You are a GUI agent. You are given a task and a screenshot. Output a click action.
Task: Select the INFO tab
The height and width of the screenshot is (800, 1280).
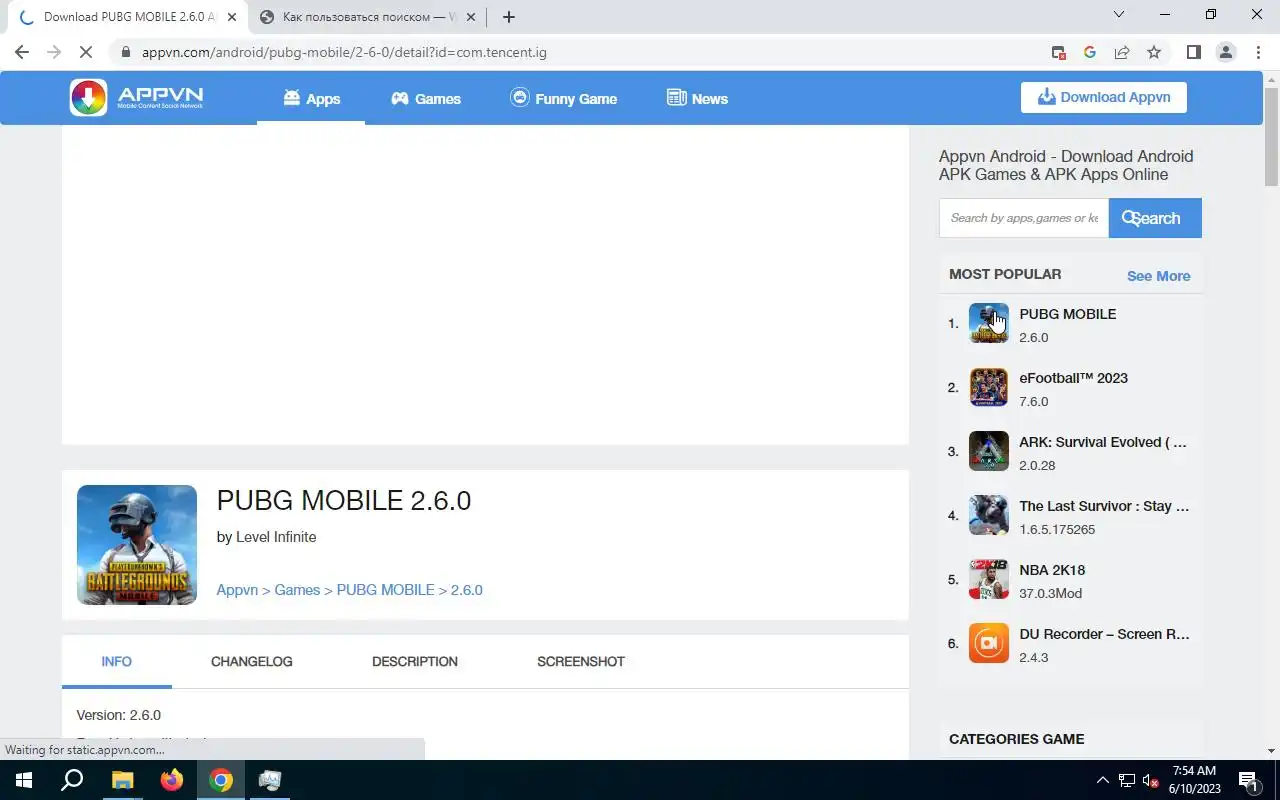(x=116, y=662)
